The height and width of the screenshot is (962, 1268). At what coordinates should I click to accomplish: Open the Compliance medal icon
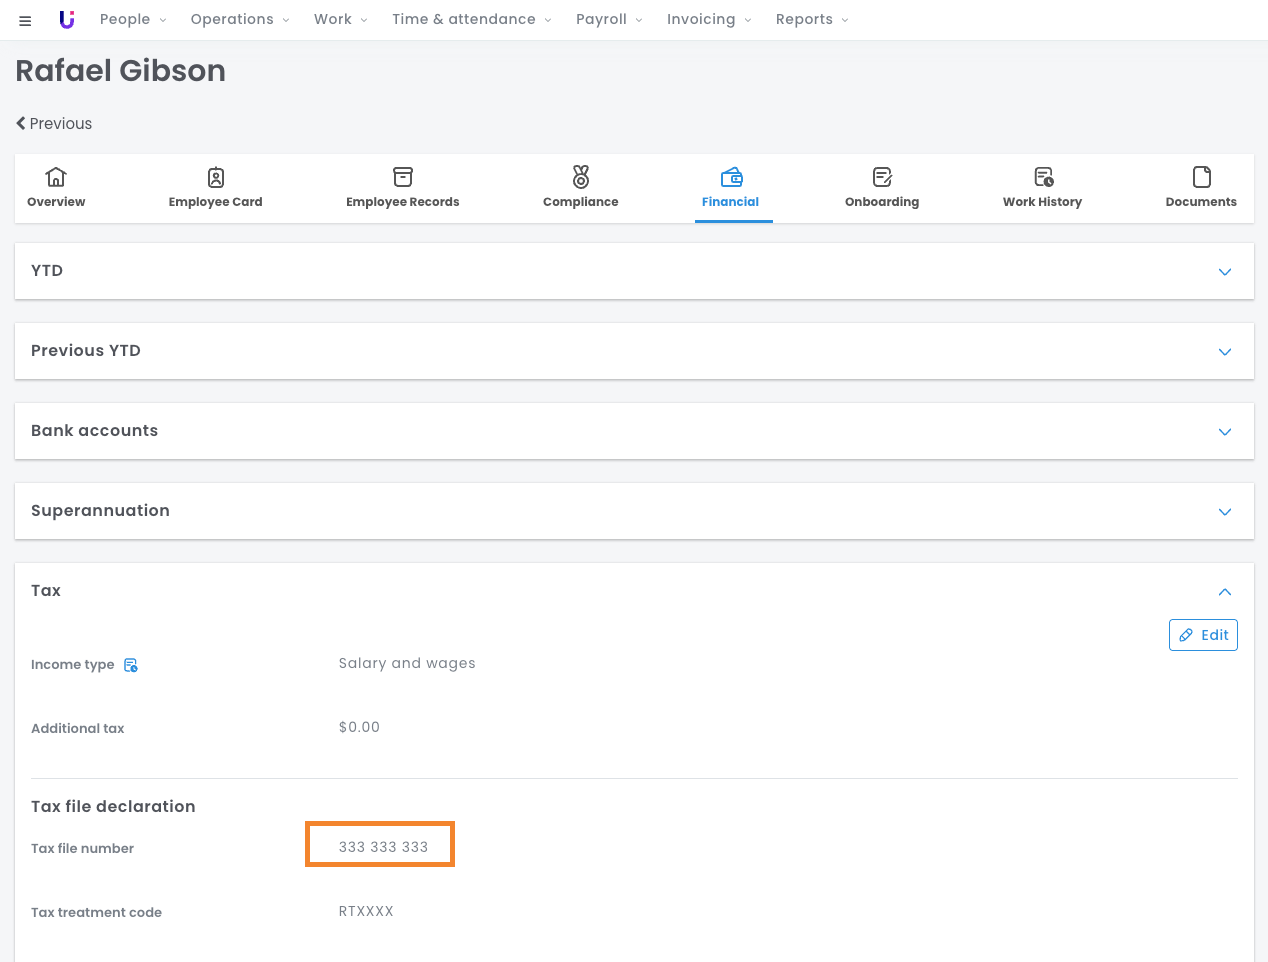click(x=581, y=177)
